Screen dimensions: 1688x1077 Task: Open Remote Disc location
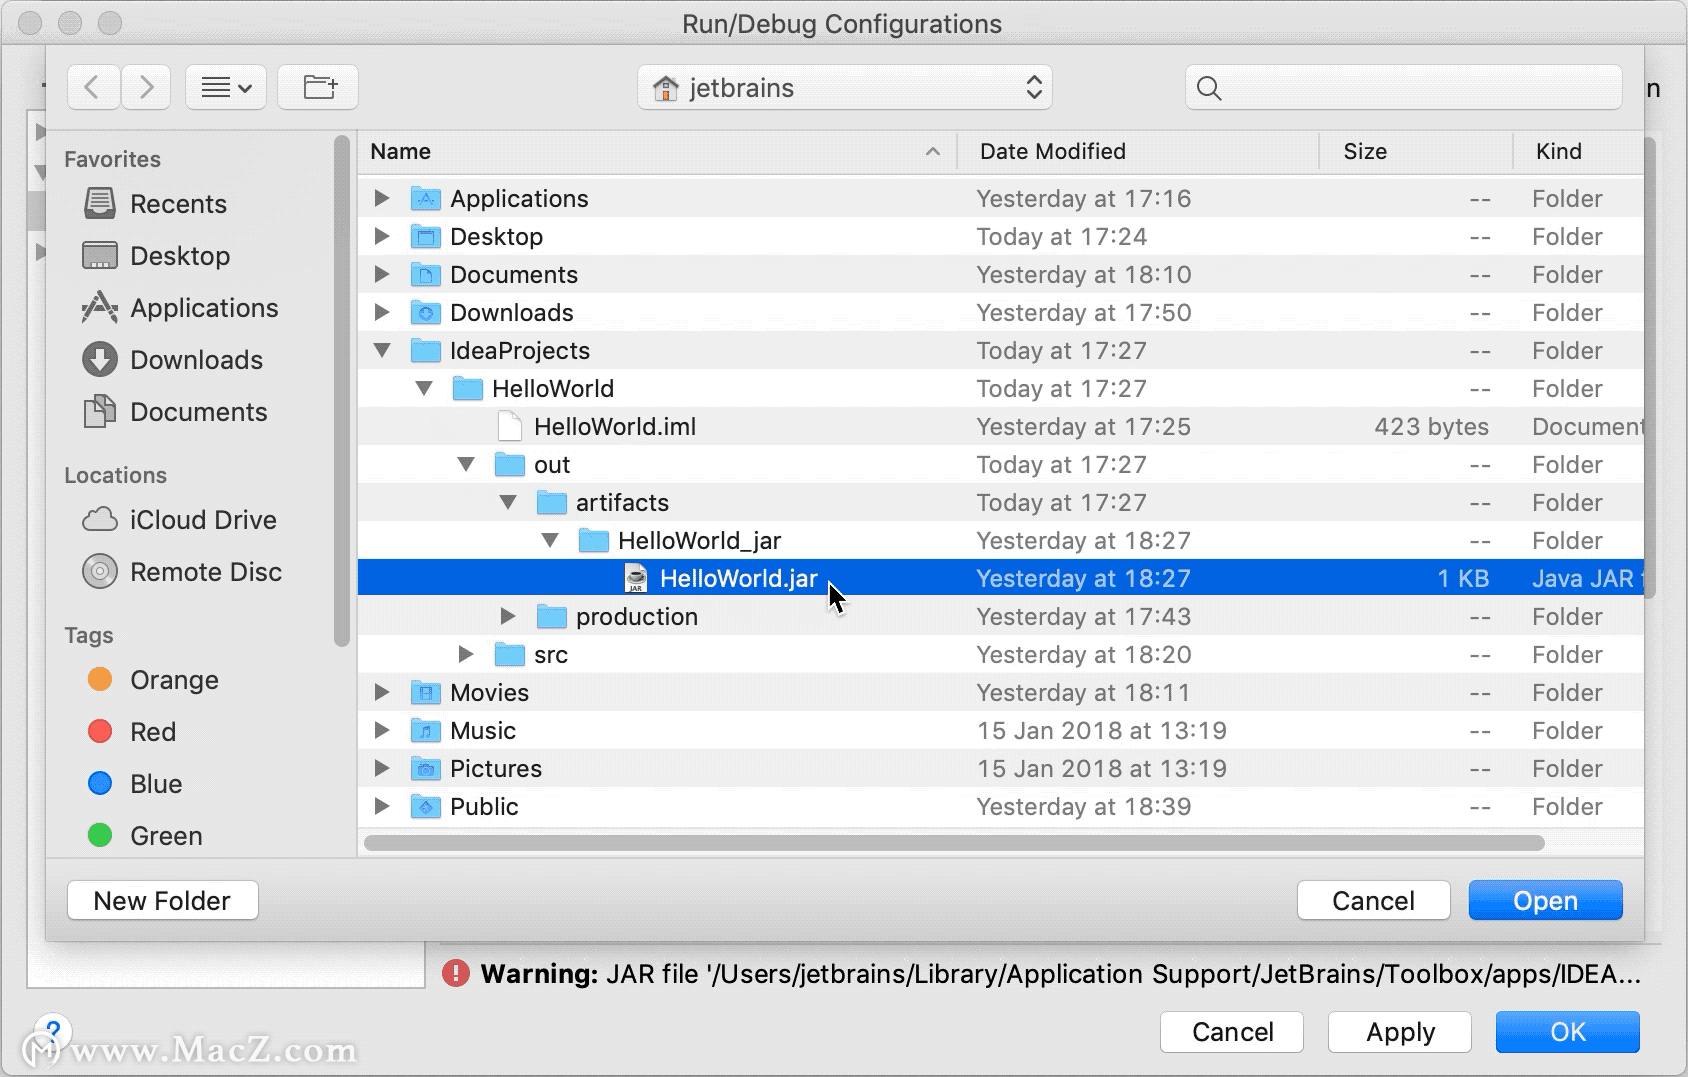point(182,572)
